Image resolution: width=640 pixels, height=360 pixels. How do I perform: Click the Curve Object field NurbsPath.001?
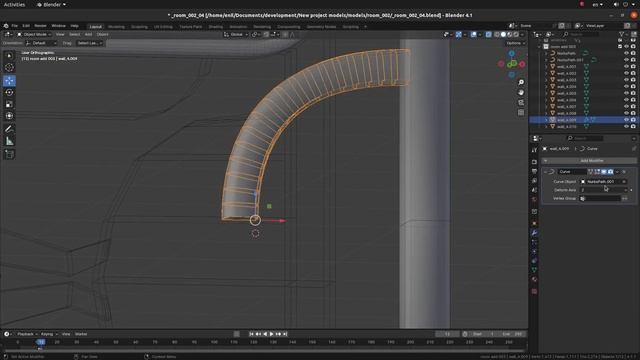coord(604,182)
